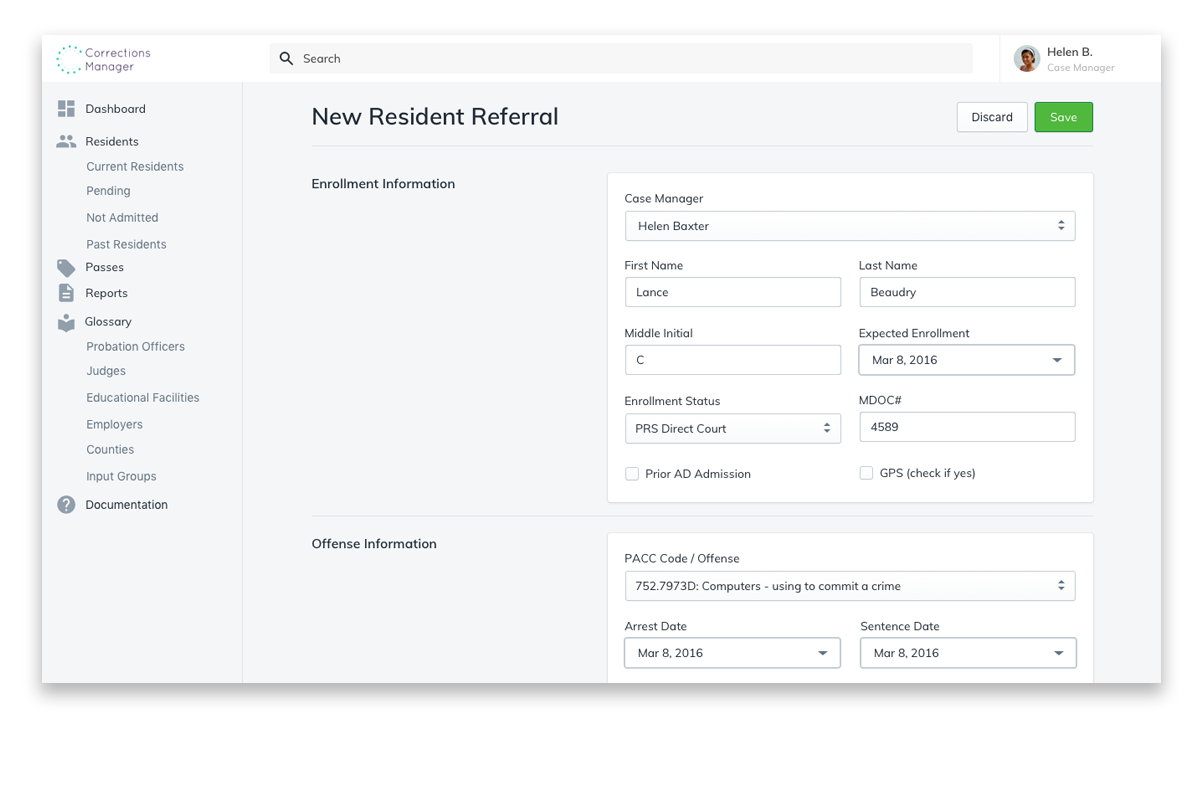Open the Expected Enrollment date picker
1200x800 pixels.
[x=967, y=360]
